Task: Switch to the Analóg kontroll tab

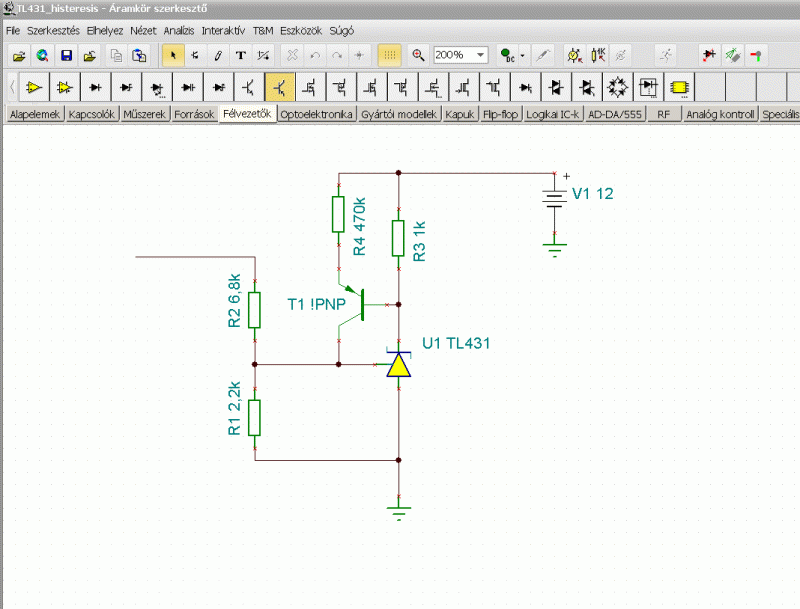Action: point(720,114)
